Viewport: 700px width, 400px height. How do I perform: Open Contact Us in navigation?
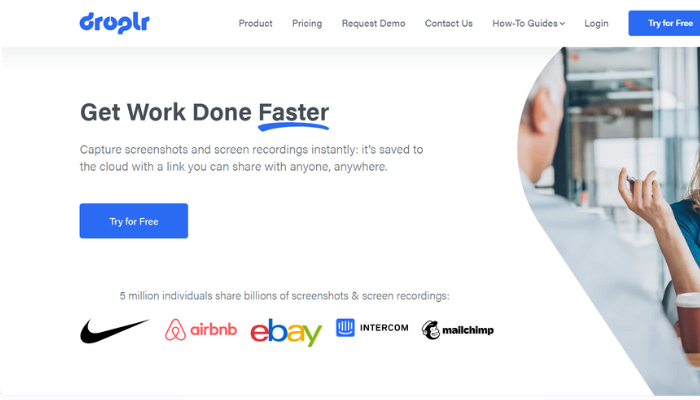pyautogui.click(x=449, y=23)
